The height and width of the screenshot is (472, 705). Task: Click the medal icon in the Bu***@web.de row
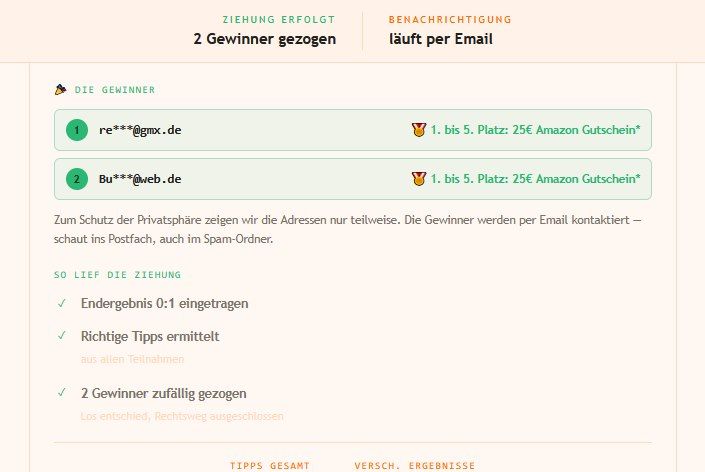point(419,179)
